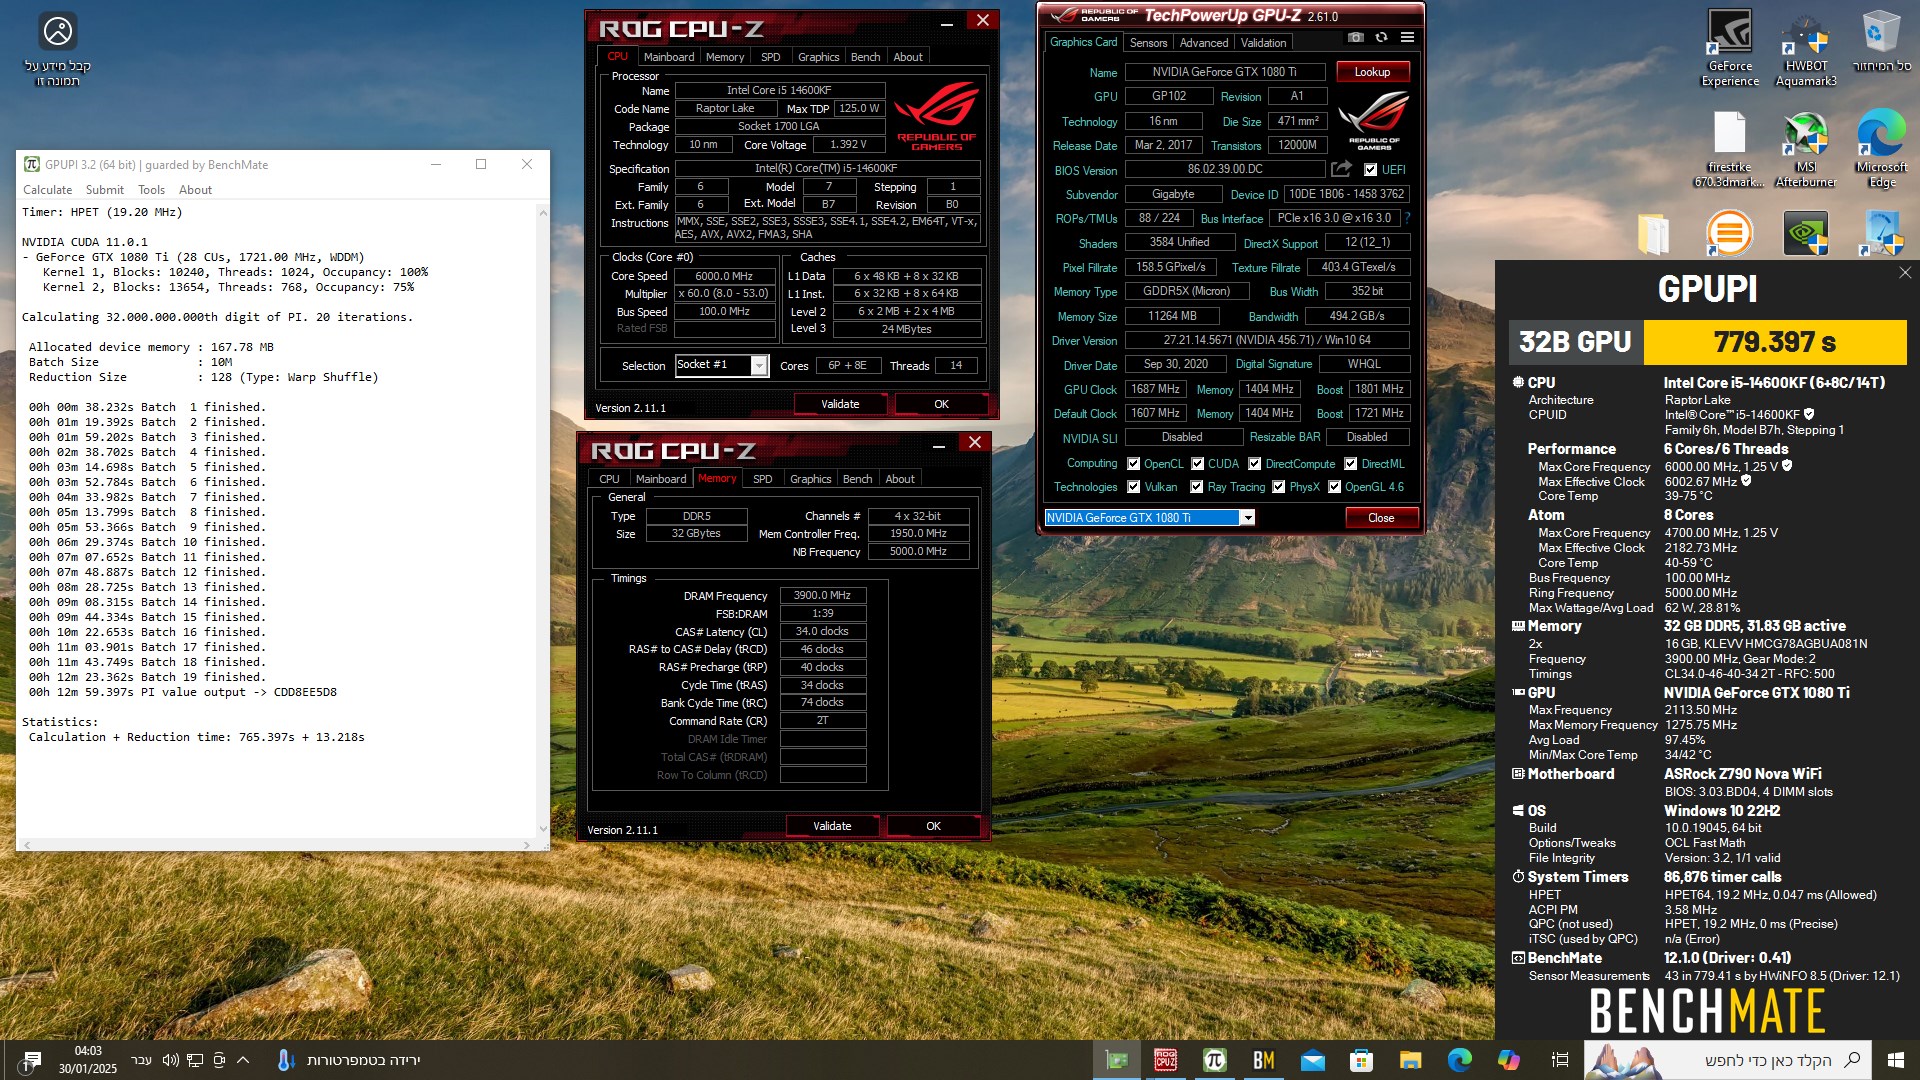
Task: Open Bench tab in top CPU-Z window
Action: (x=865, y=57)
